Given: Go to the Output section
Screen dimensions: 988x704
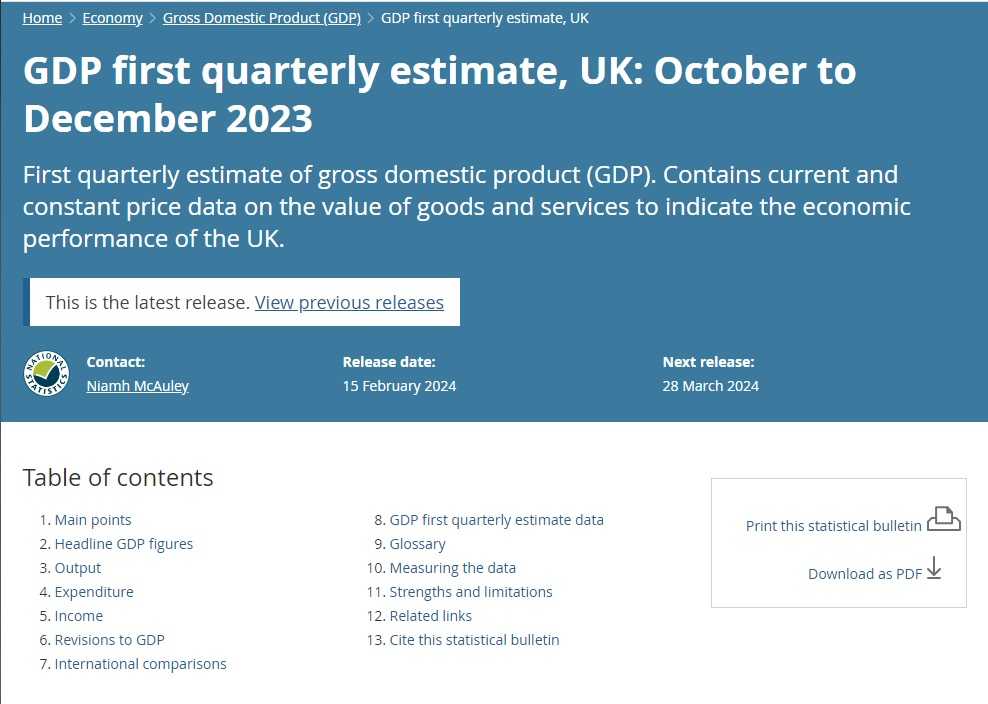Looking at the screenshot, I should coord(77,568).
